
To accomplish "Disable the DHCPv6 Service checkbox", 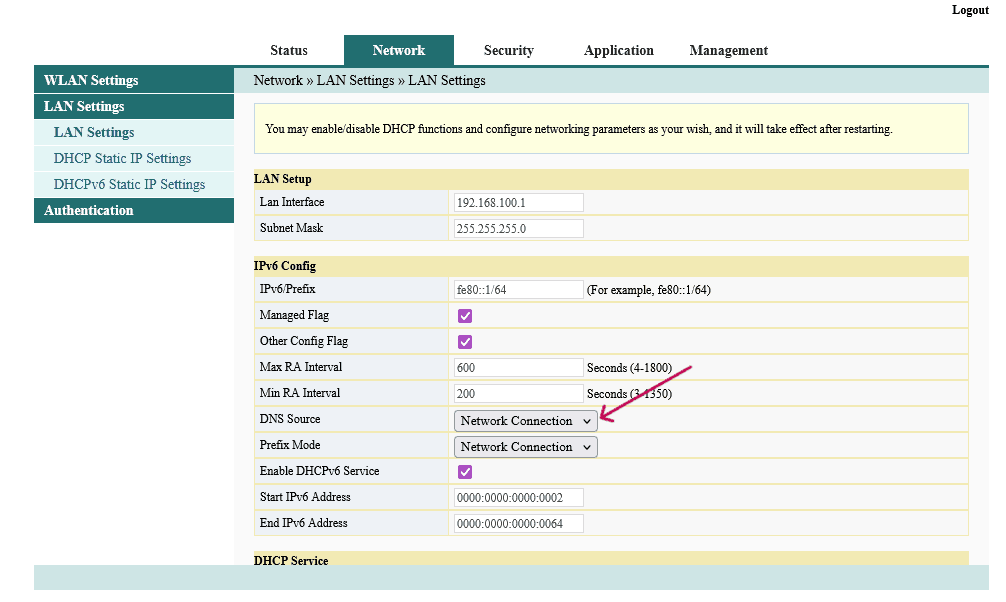I will coord(464,471).
